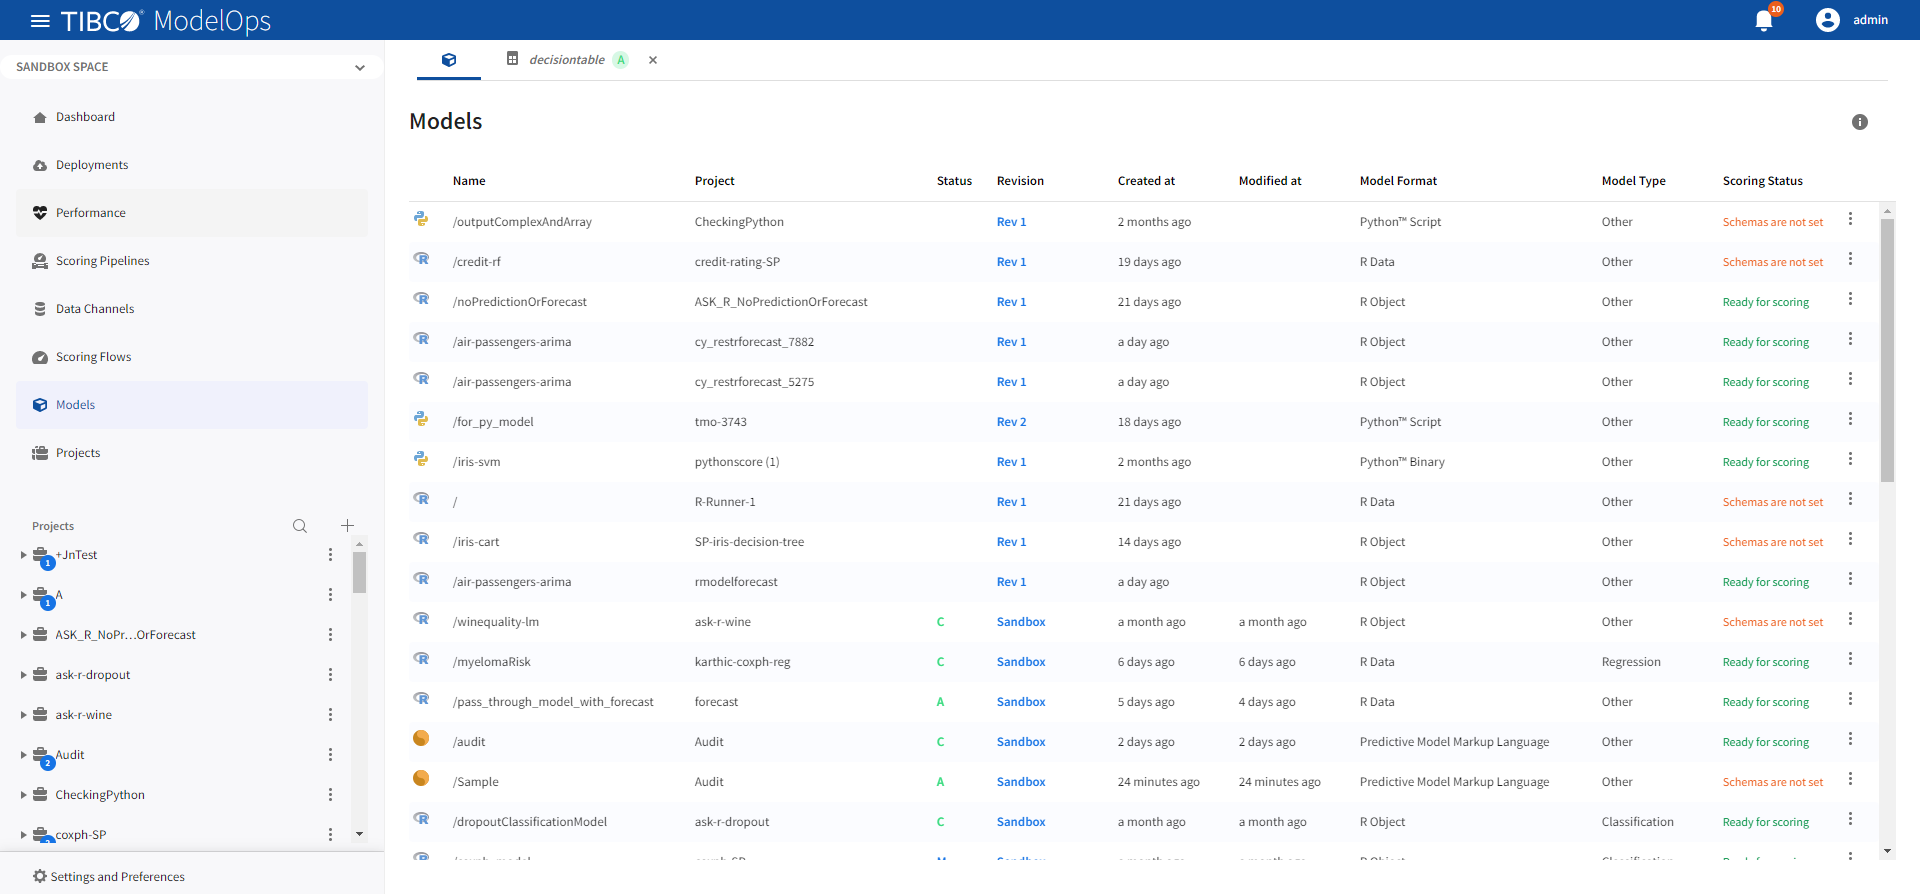1920x894 pixels.
Task: Add a new project with plus icon
Action: pos(347,526)
